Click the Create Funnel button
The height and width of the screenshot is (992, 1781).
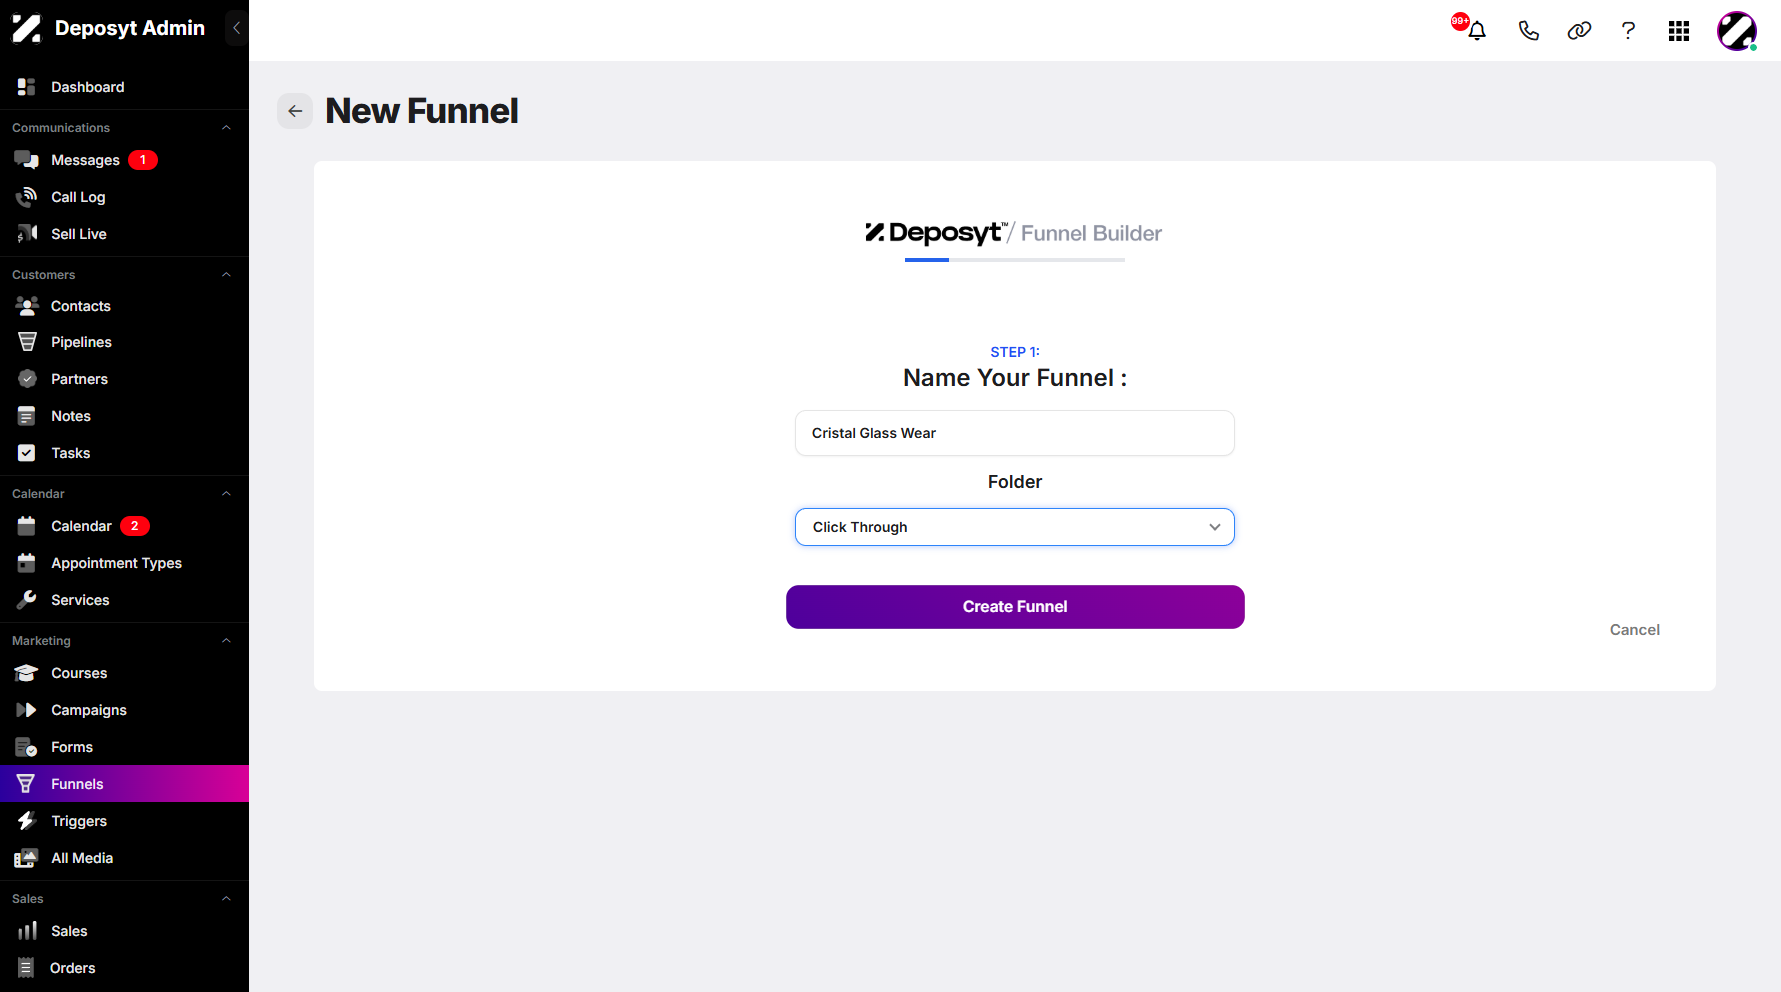[x=1015, y=607]
